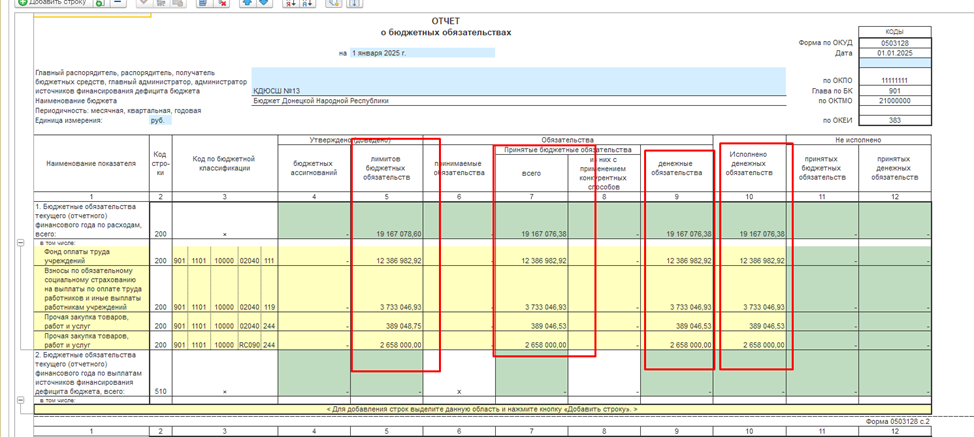Viewport: 974px width, 437px height.
Task: Collapse the section 1 'в том числе' group
Action: pos(20,243)
